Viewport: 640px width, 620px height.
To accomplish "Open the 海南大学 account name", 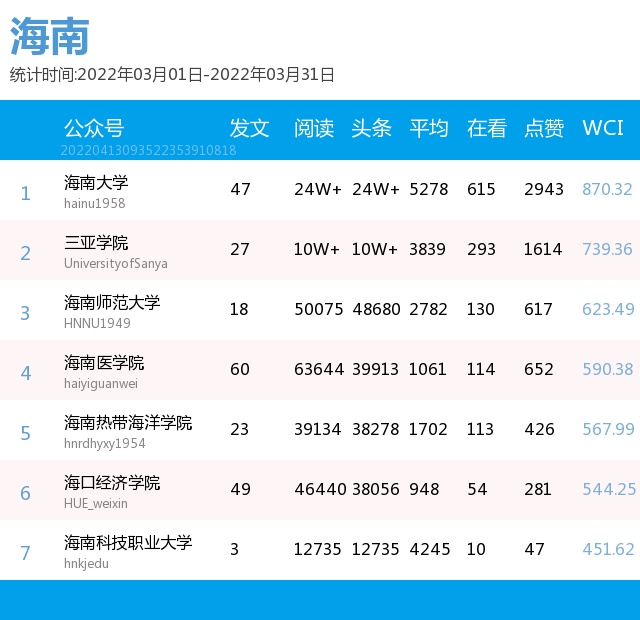I will coord(96,183).
